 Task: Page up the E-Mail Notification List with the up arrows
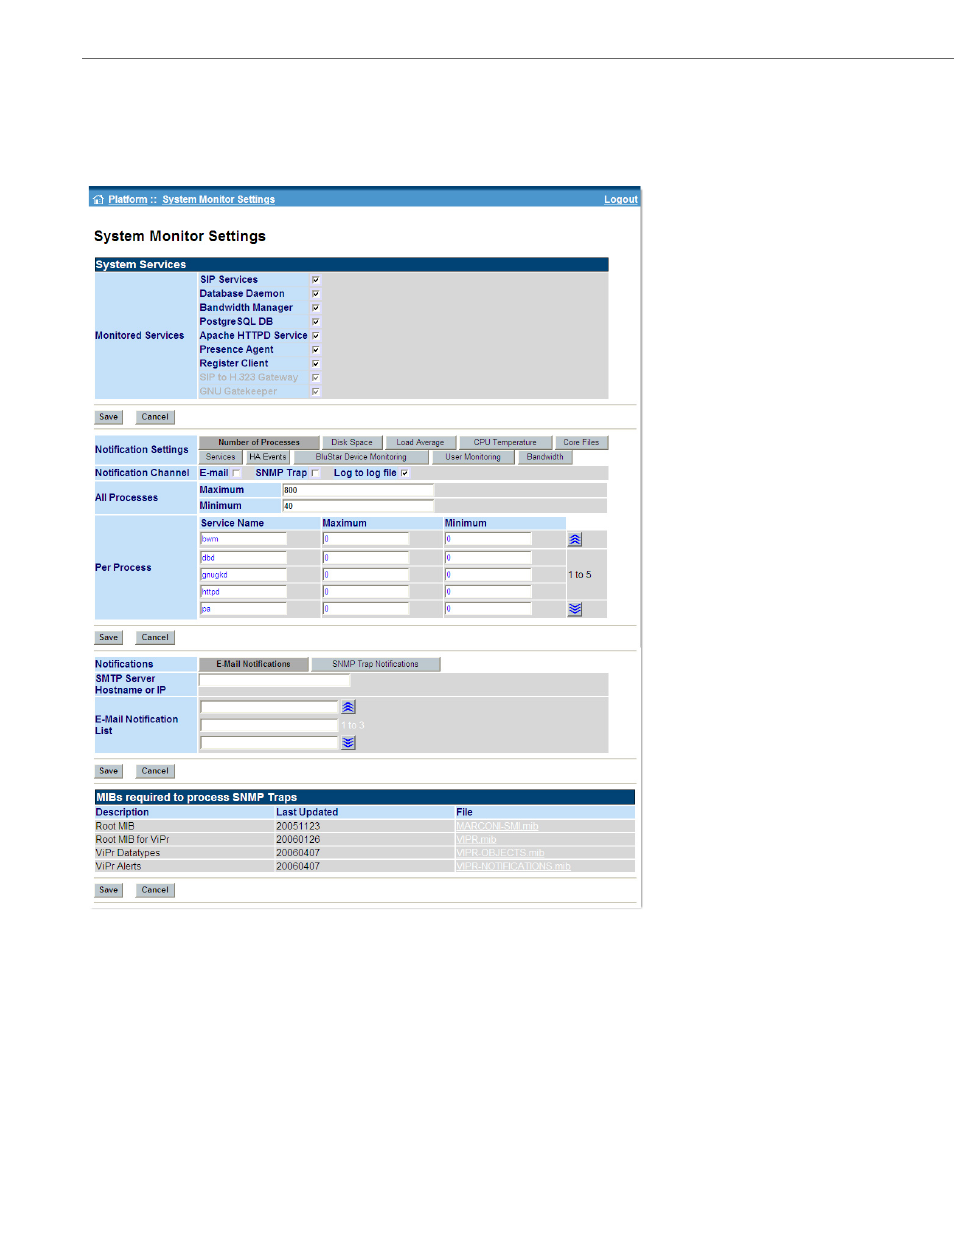point(348,707)
